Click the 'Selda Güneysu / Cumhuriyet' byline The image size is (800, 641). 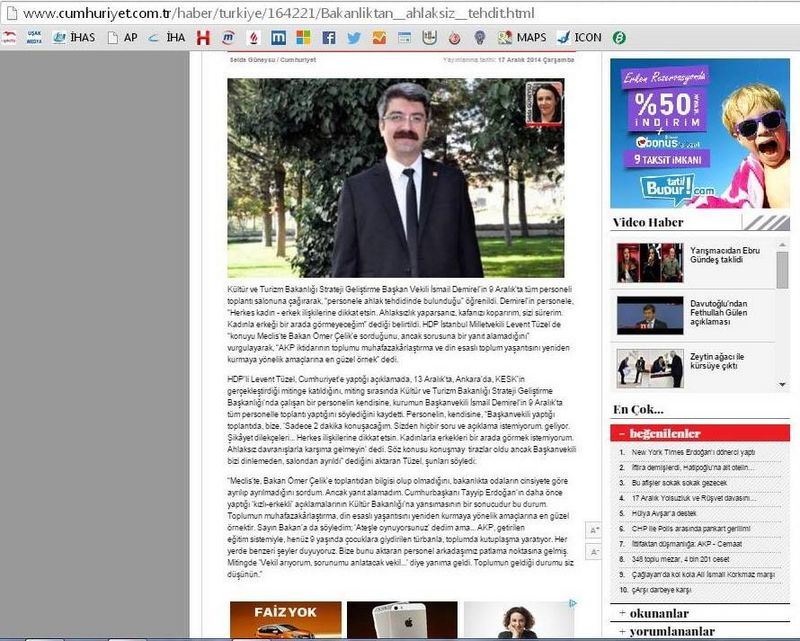tap(273, 60)
